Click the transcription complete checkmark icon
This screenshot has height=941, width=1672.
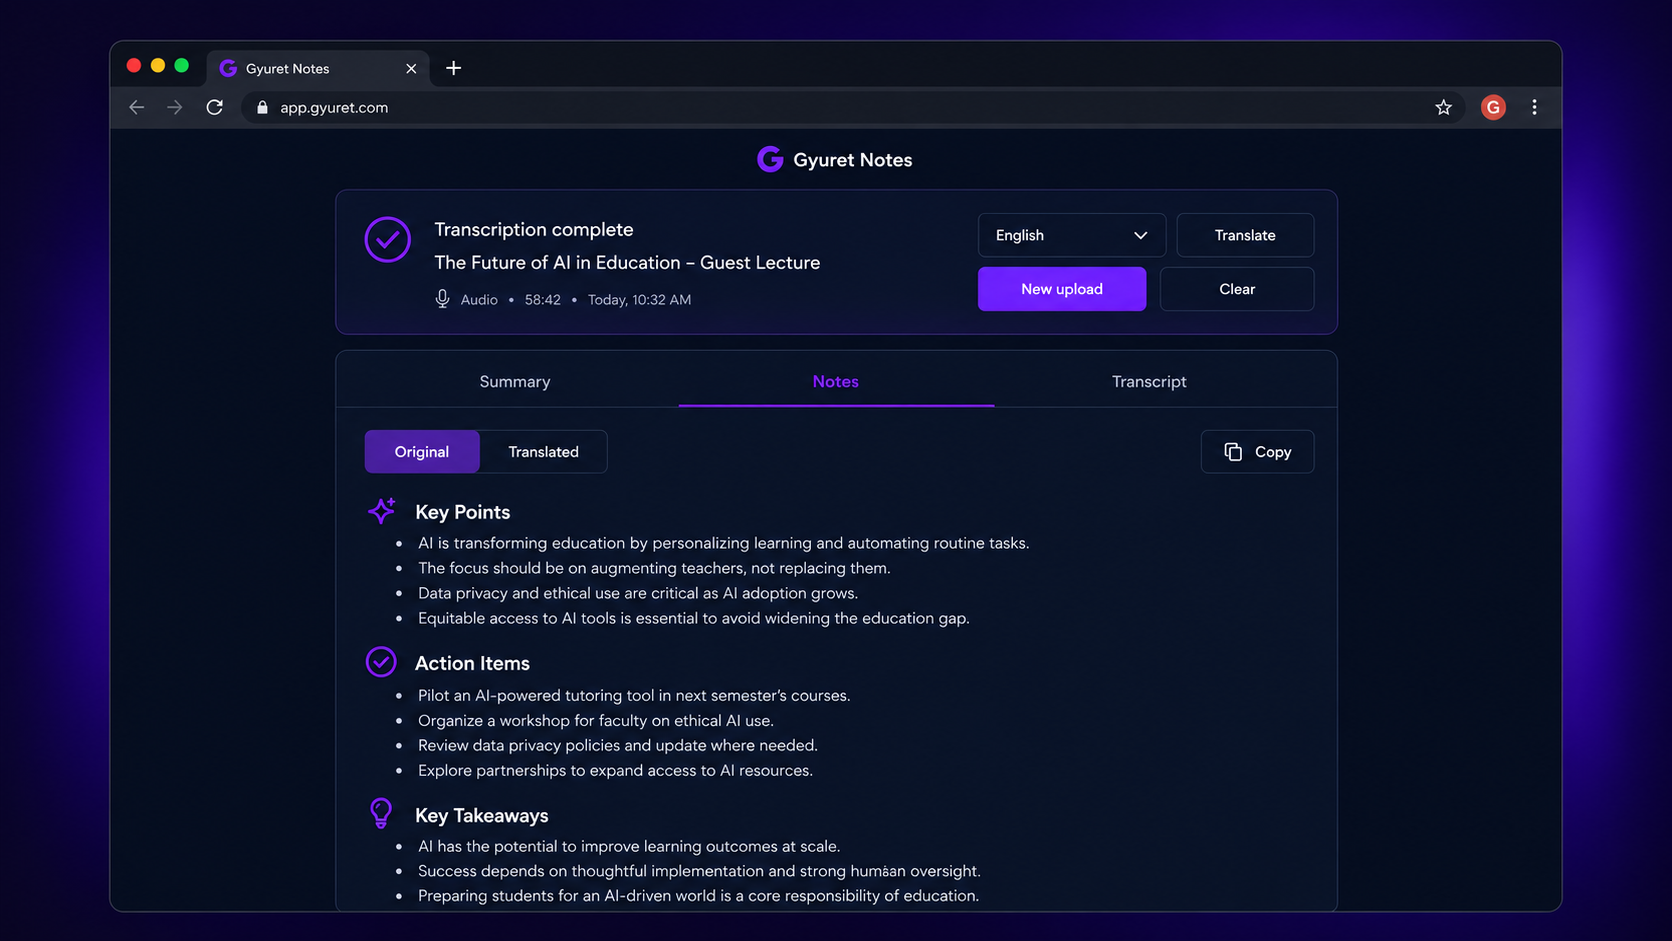point(388,240)
